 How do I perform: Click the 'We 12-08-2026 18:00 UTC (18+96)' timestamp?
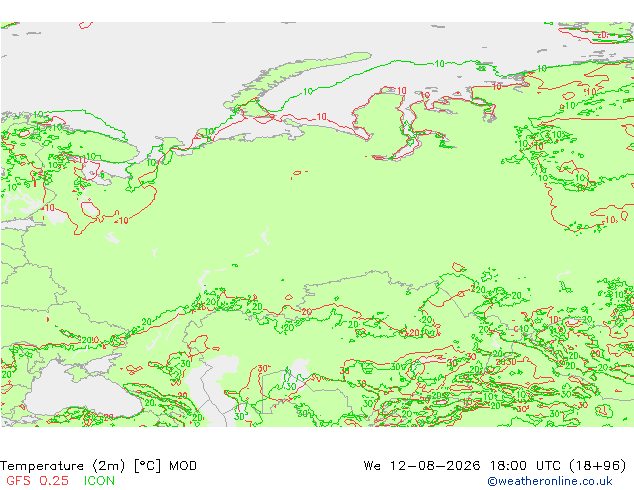tap(495, 466)
